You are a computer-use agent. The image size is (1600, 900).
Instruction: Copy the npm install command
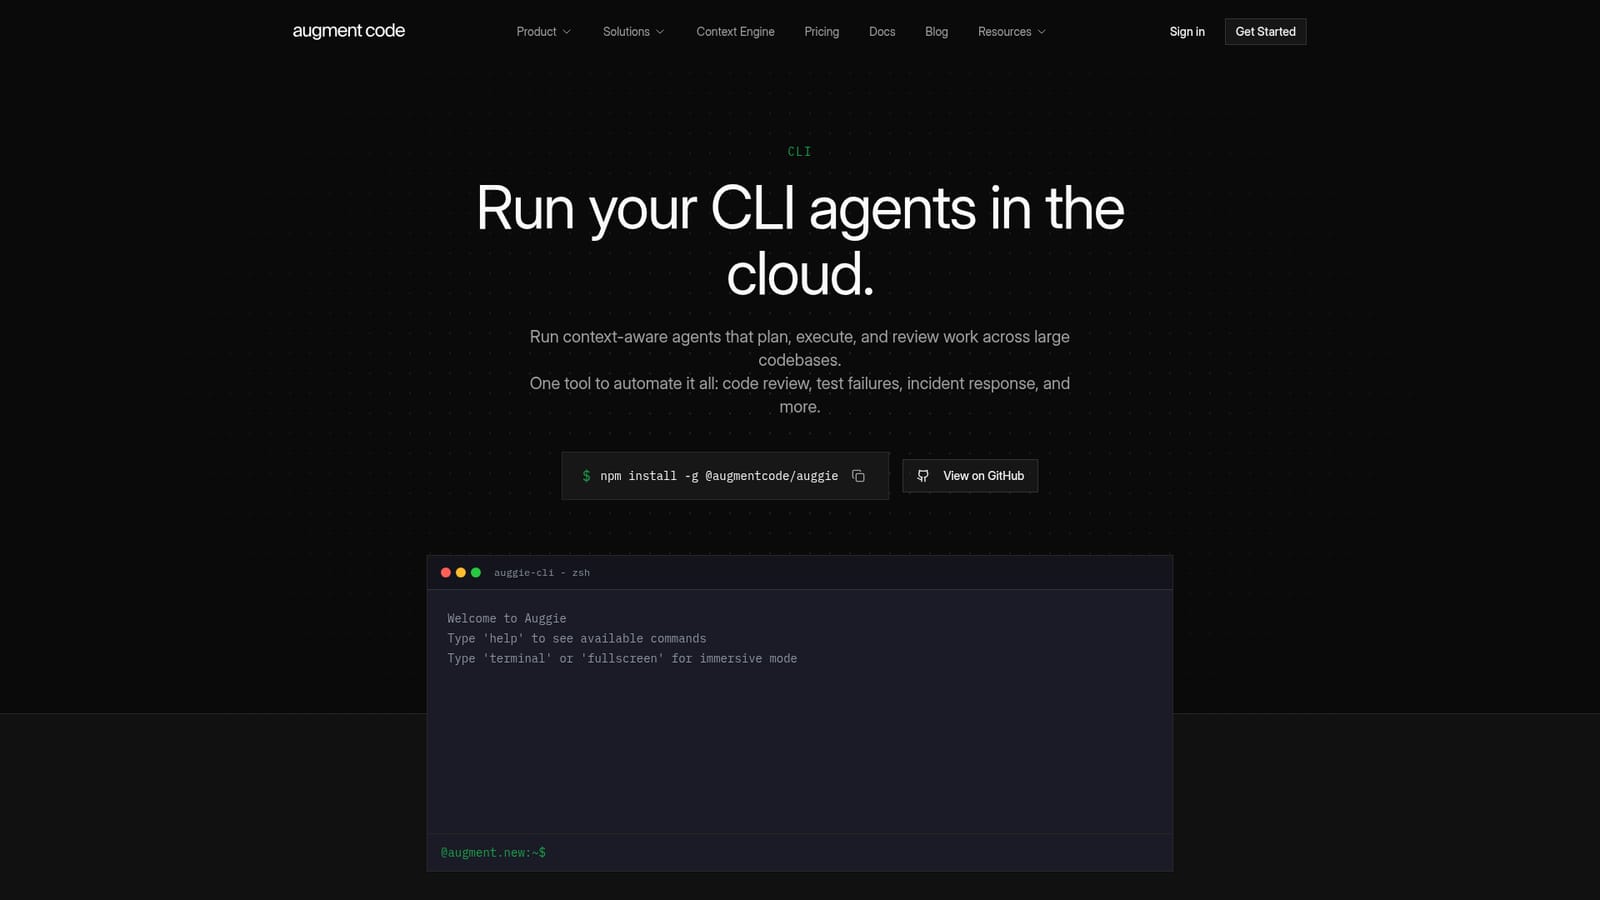point(858,476)
